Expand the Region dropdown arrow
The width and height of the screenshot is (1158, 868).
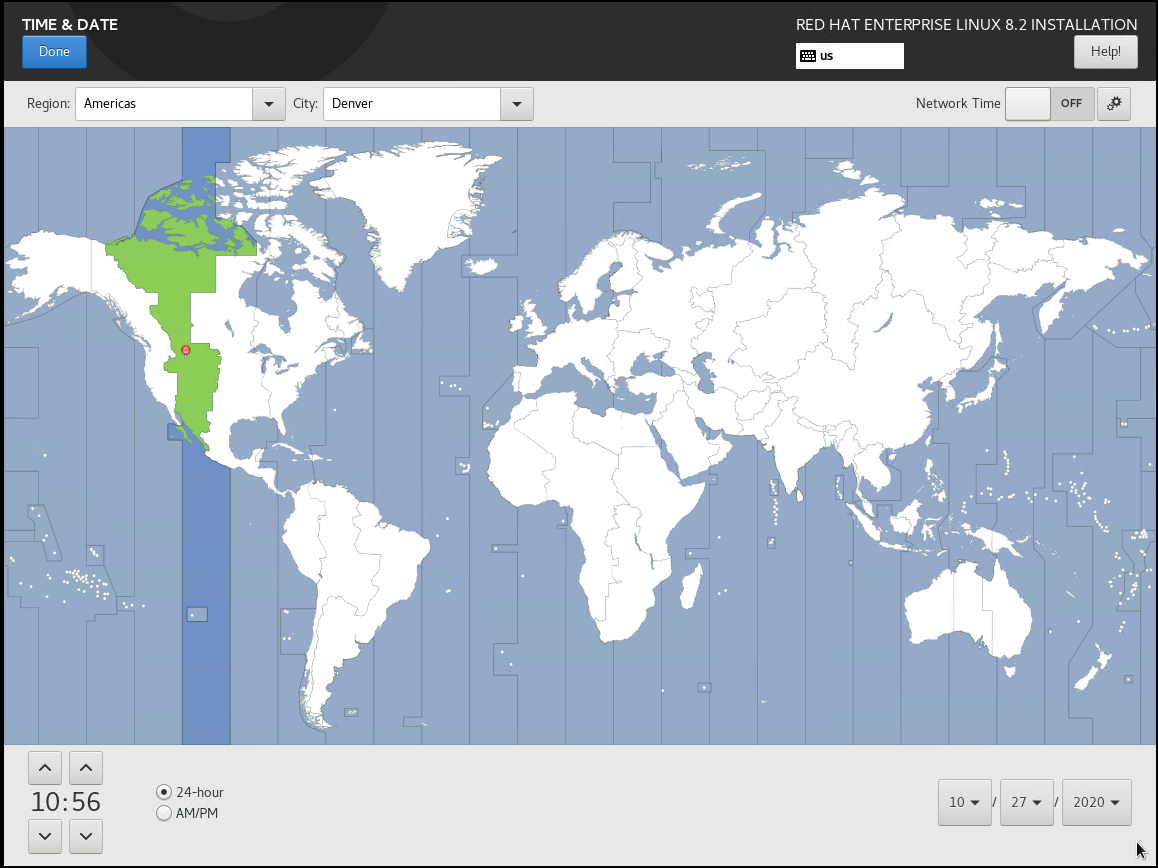point(268,104)
